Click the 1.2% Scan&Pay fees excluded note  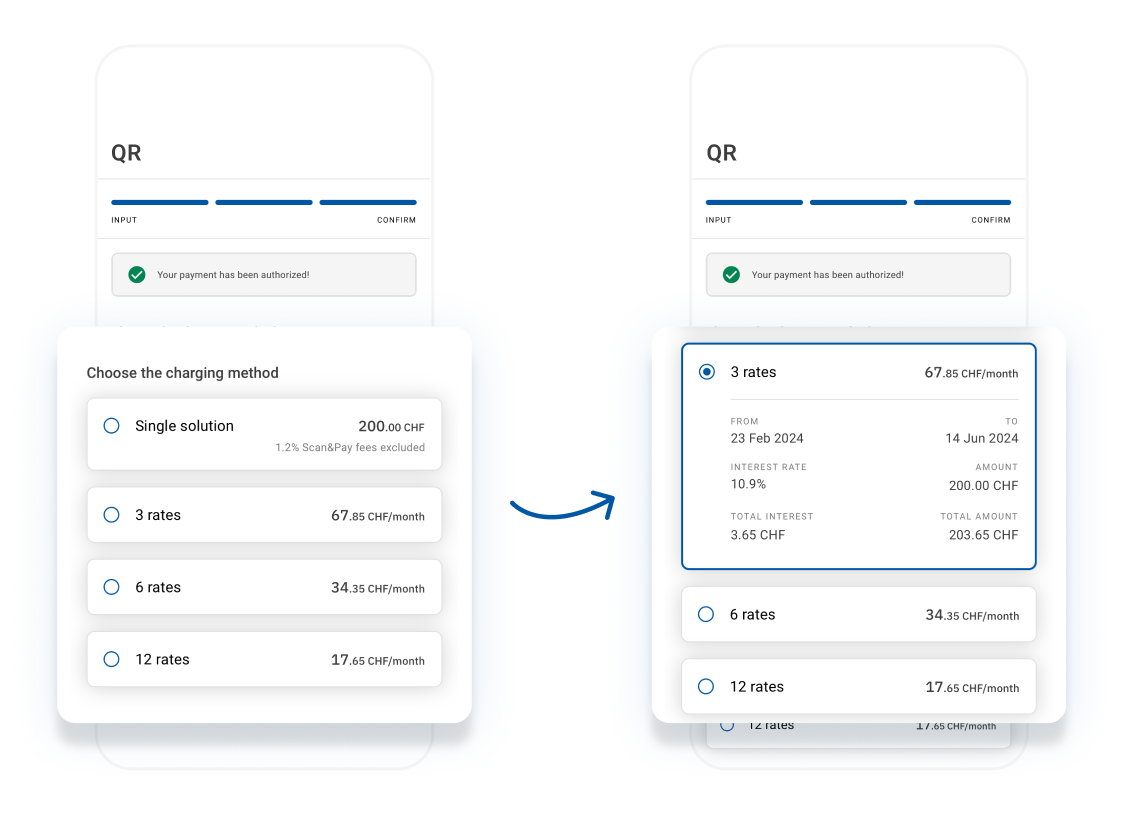click(x=350, y=447)
